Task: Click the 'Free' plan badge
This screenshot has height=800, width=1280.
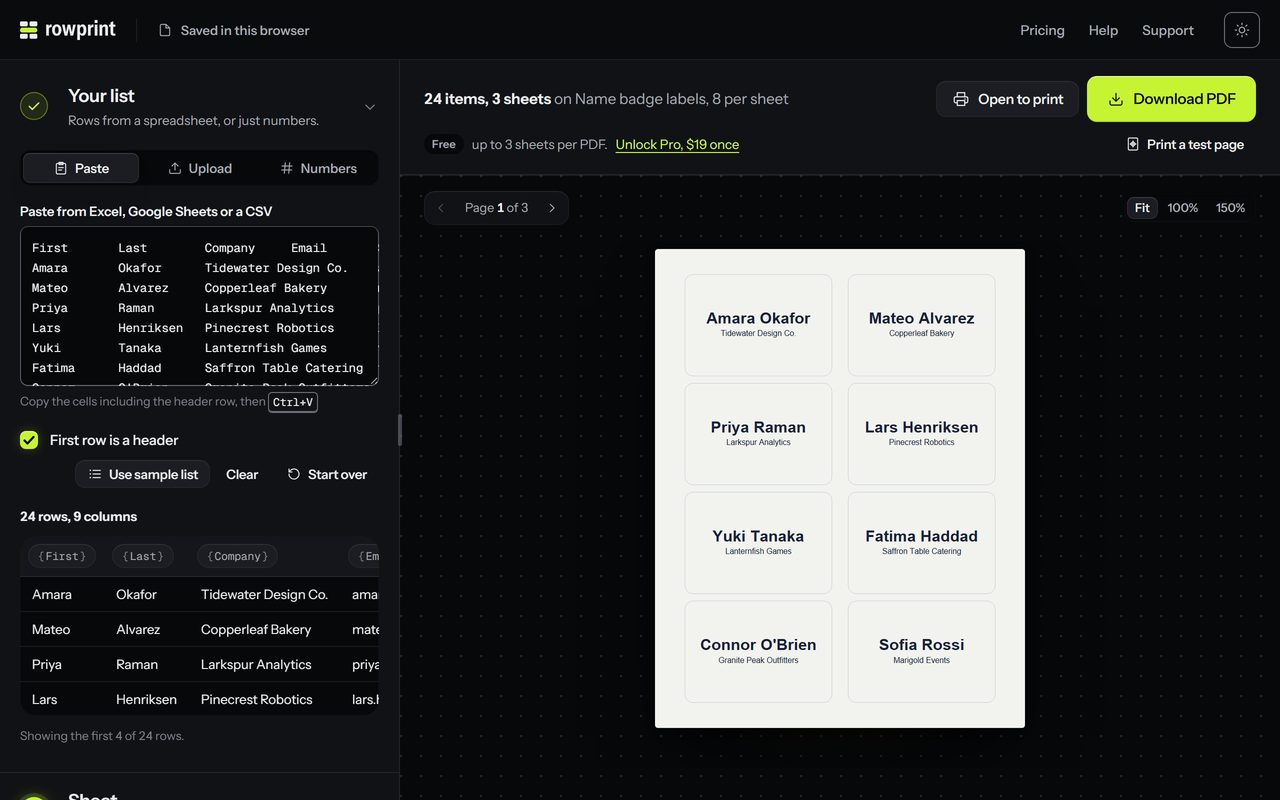Action: (x=444, y=144)
